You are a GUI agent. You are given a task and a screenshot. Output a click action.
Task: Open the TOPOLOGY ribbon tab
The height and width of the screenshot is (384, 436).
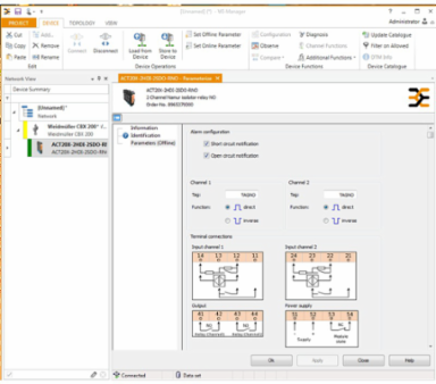(82, 23)
